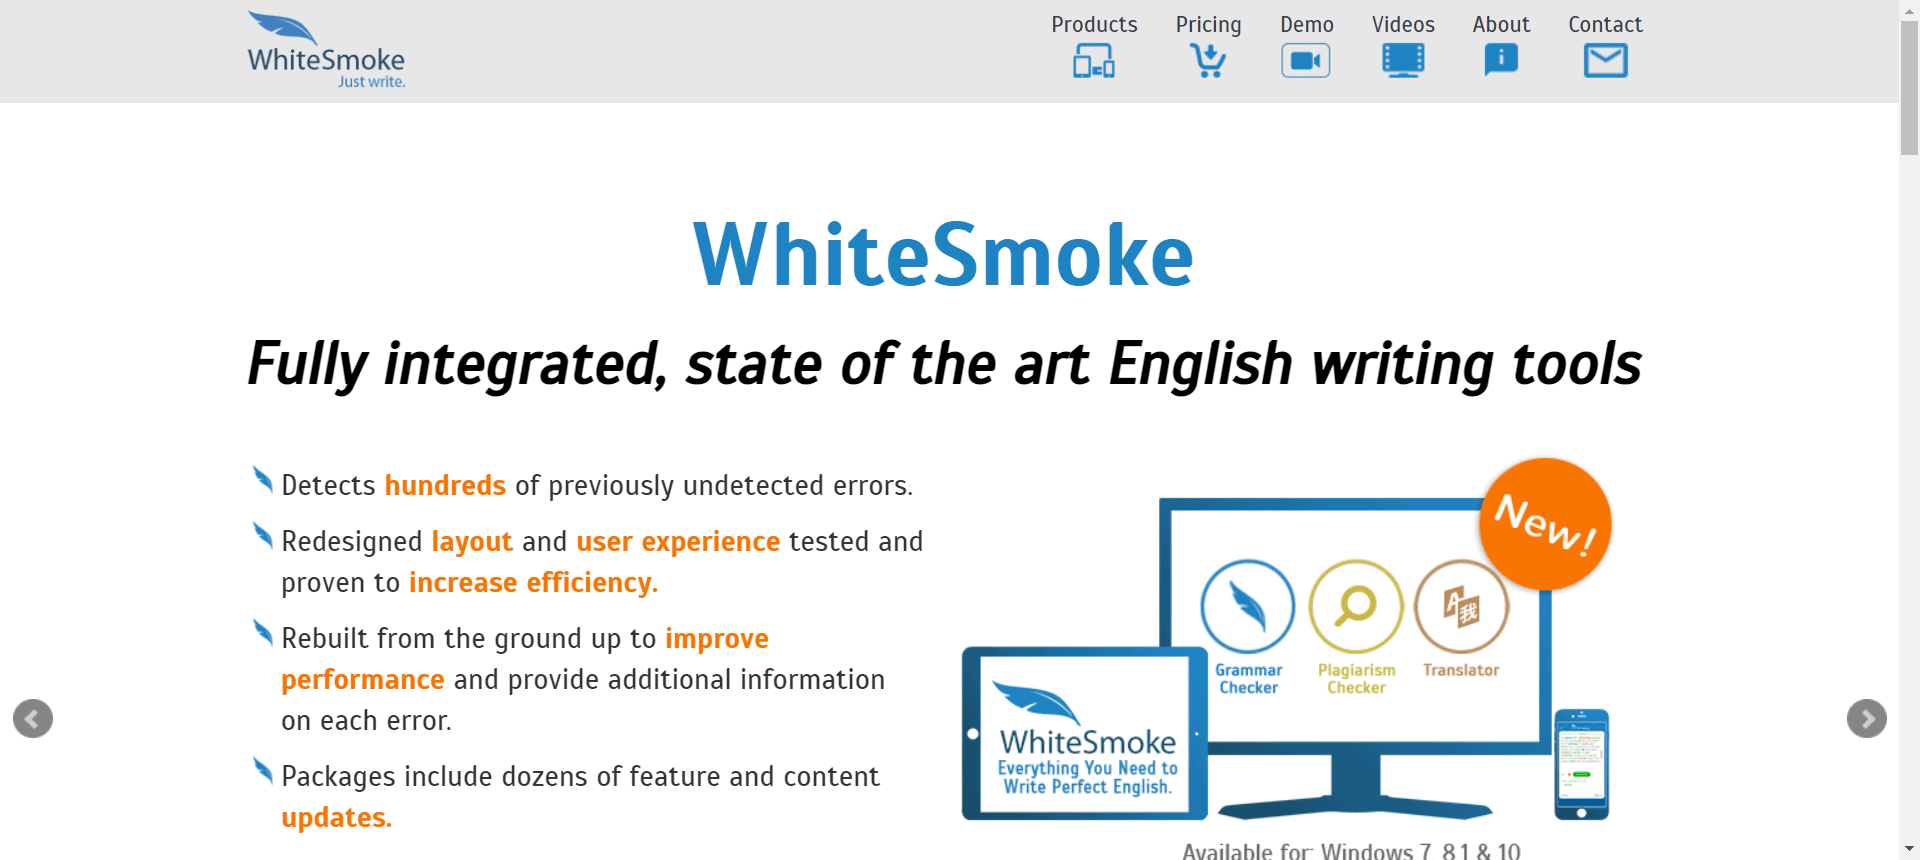The image size is (1920, 860).
Task: Click the orange text 'increase efficiency.'
Action: point(533,583)
